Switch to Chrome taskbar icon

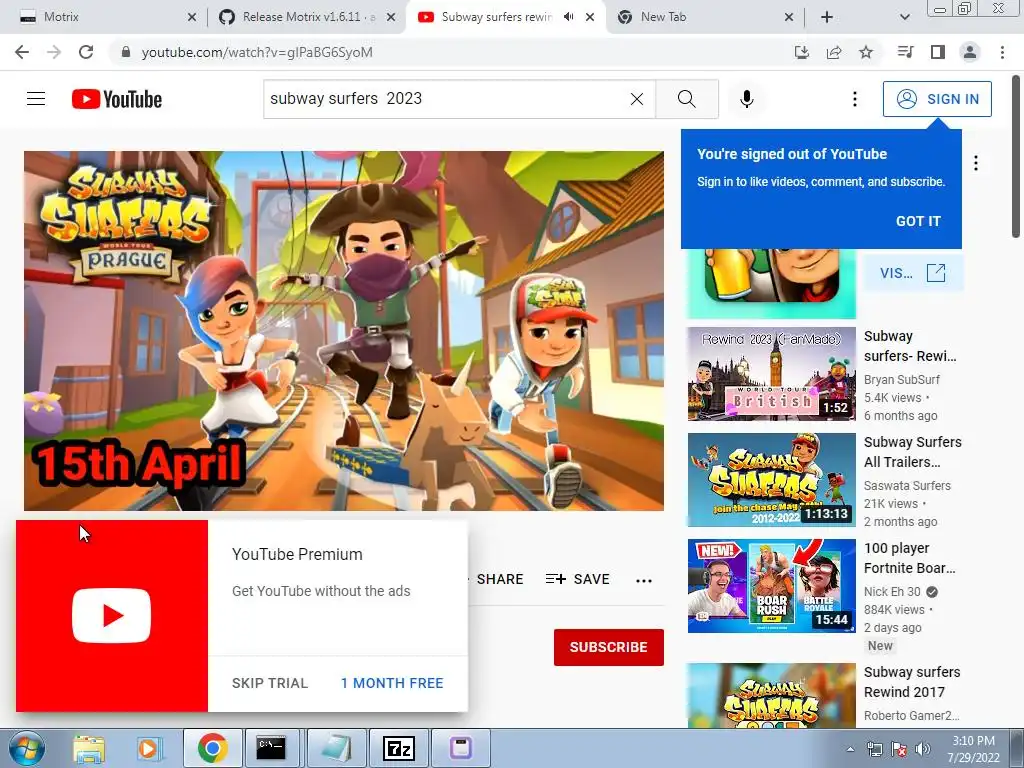[212, 748]
